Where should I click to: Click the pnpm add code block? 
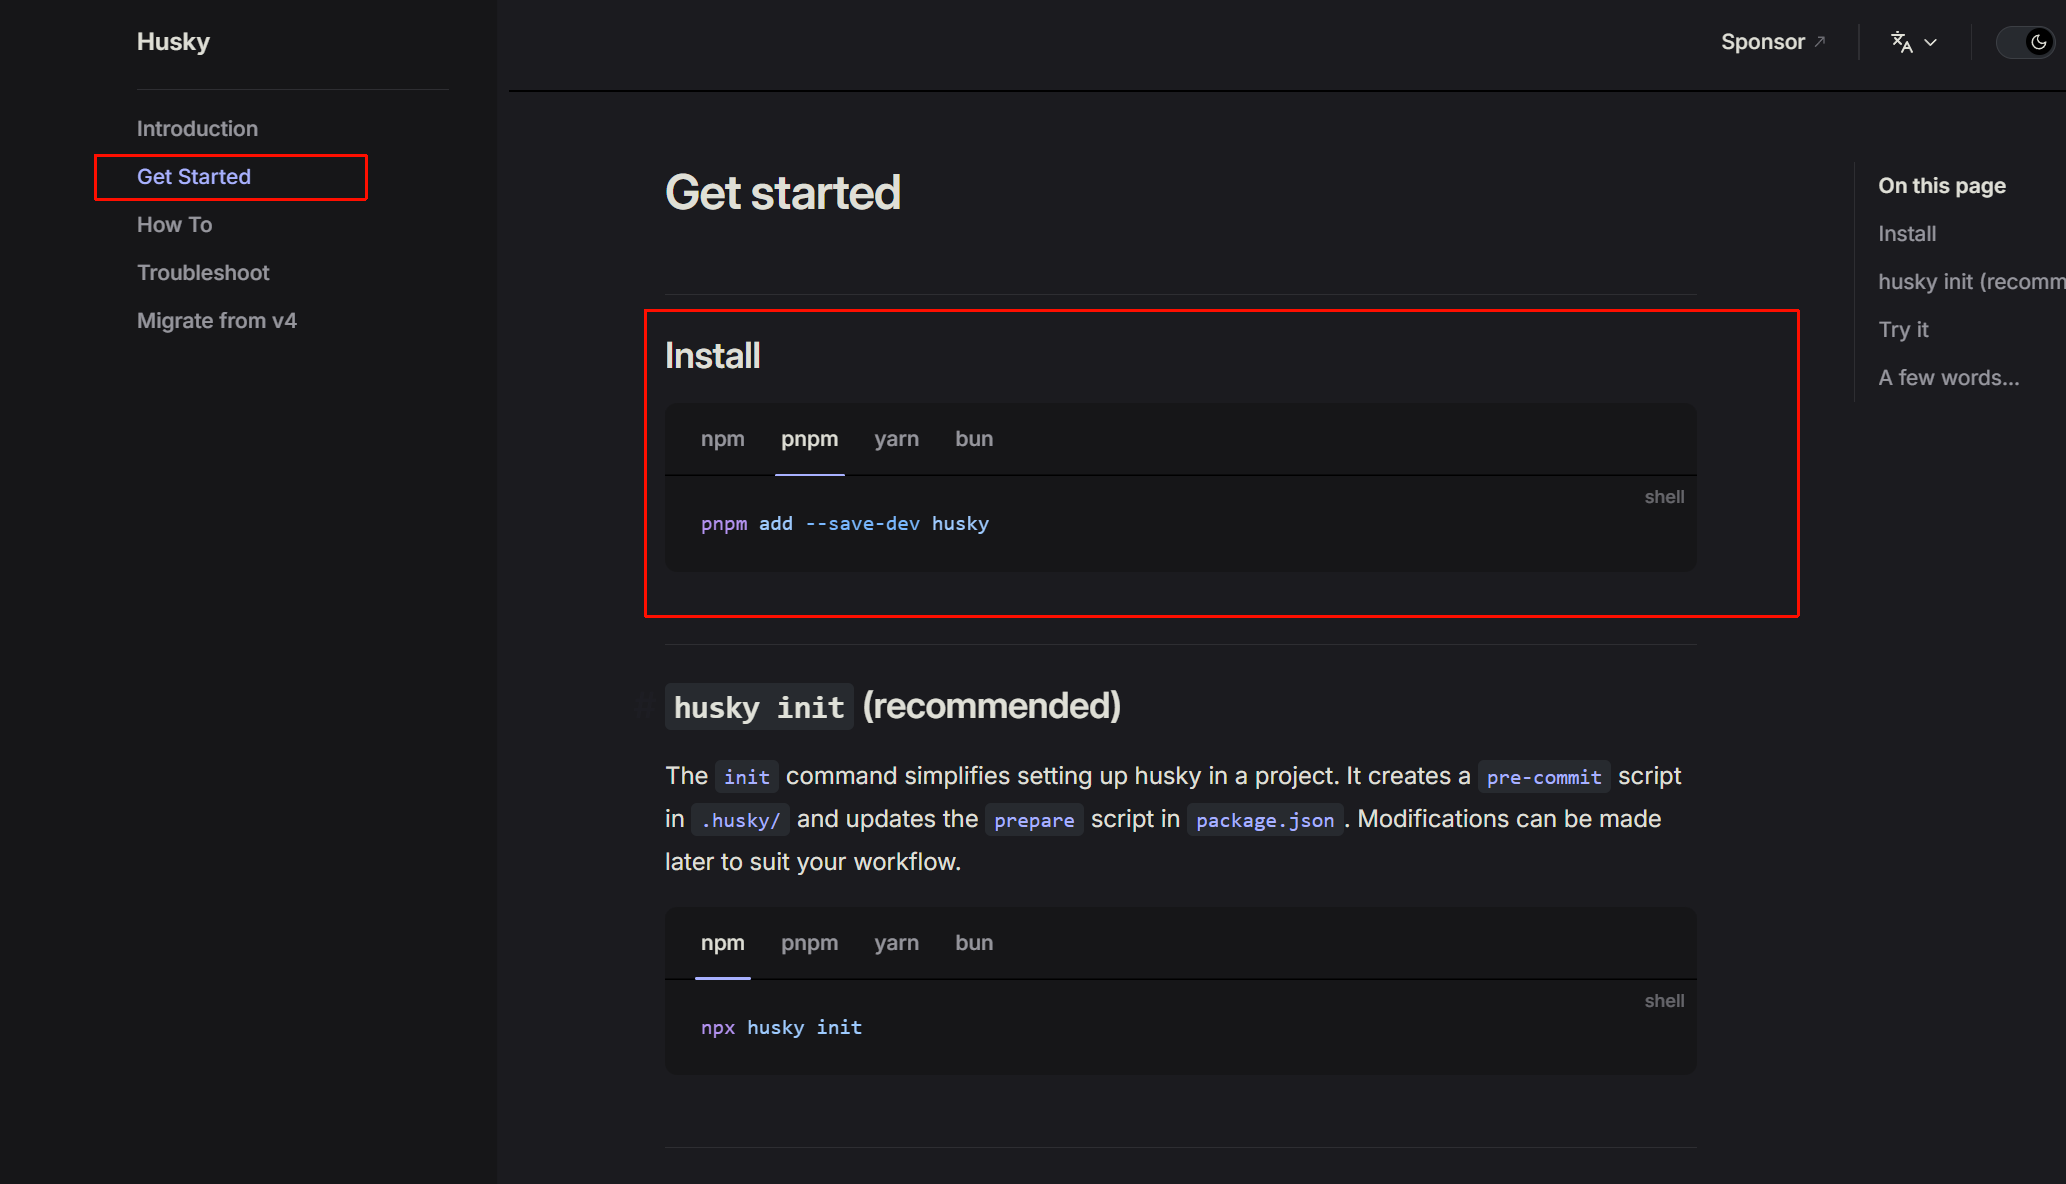coord(844,524)
